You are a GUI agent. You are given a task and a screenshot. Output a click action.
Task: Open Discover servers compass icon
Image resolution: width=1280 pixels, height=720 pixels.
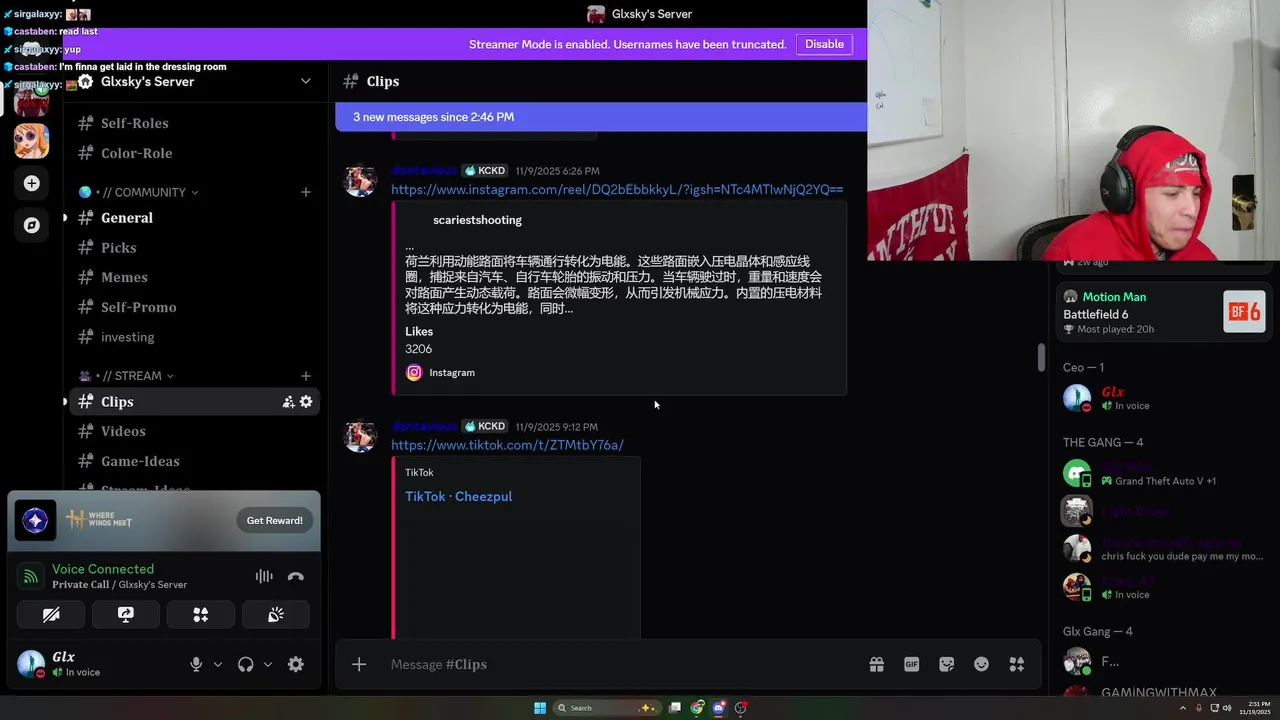pos(31,225)
